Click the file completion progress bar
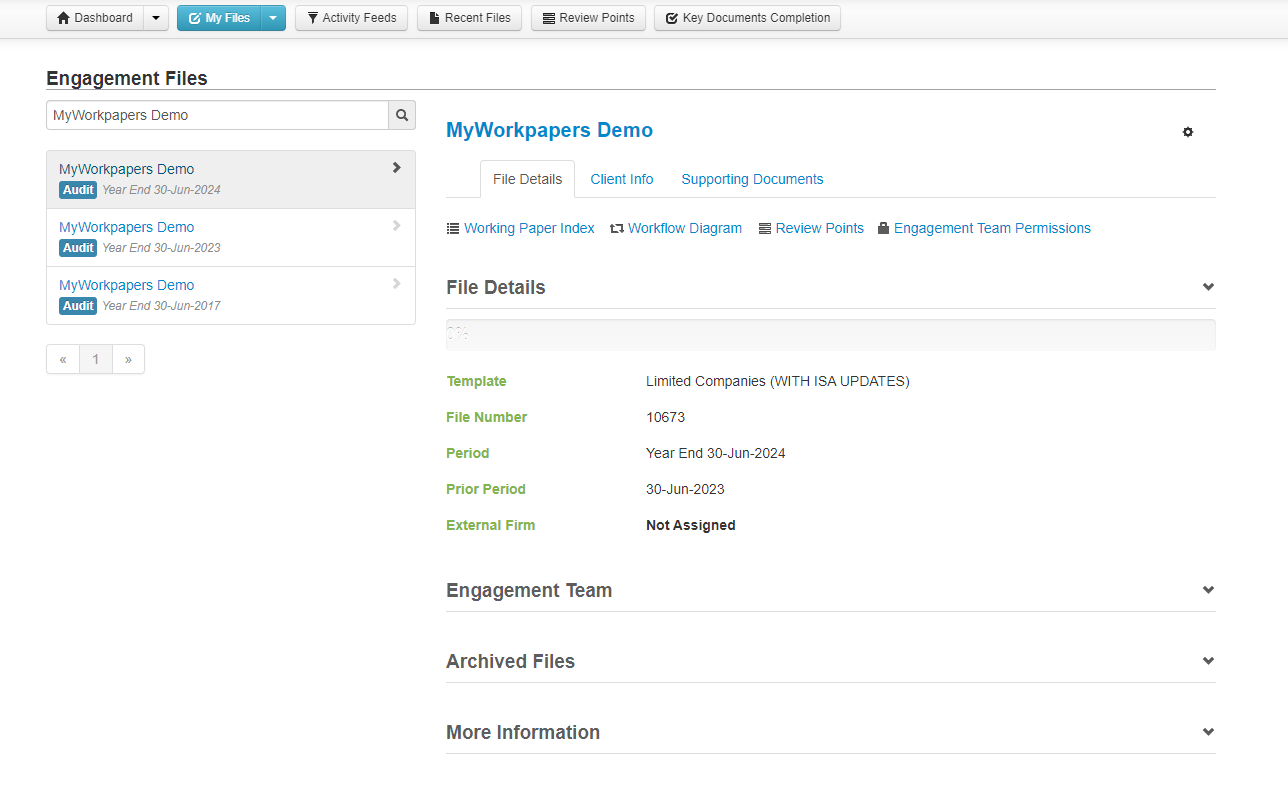Screen dimensions: 1288x803 [831, 335]
